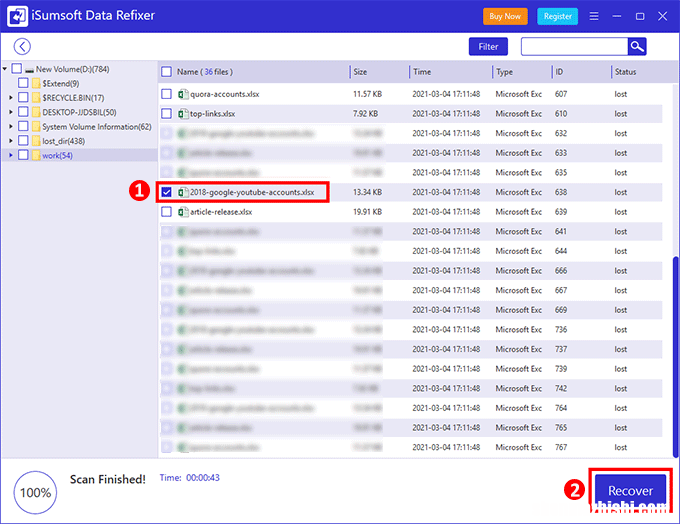
Task: Click the lost_dir folder icon
Action: tap(36, 141)
